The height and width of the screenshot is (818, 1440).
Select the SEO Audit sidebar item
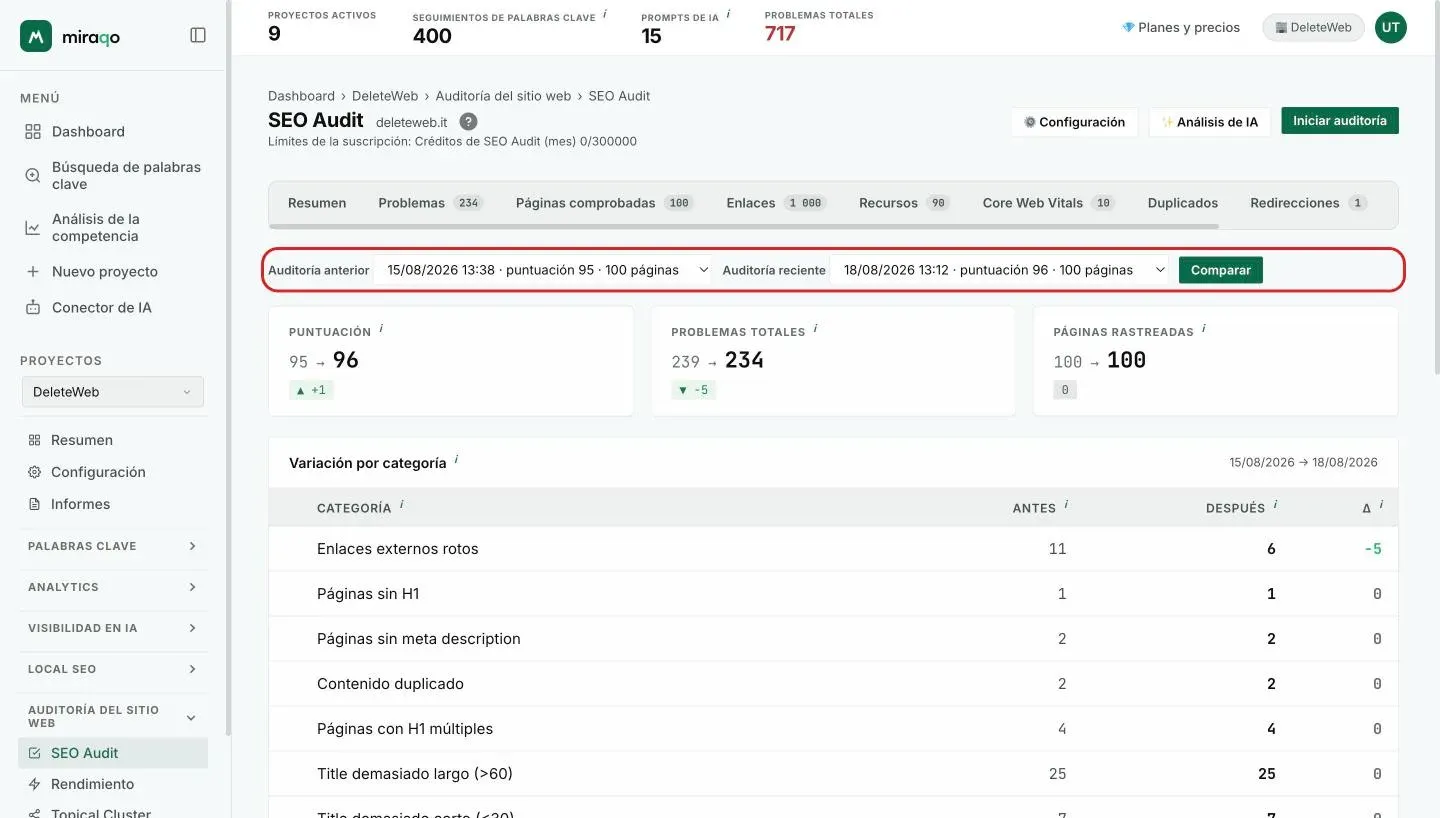pyautogui.click(x=112, y=753)
